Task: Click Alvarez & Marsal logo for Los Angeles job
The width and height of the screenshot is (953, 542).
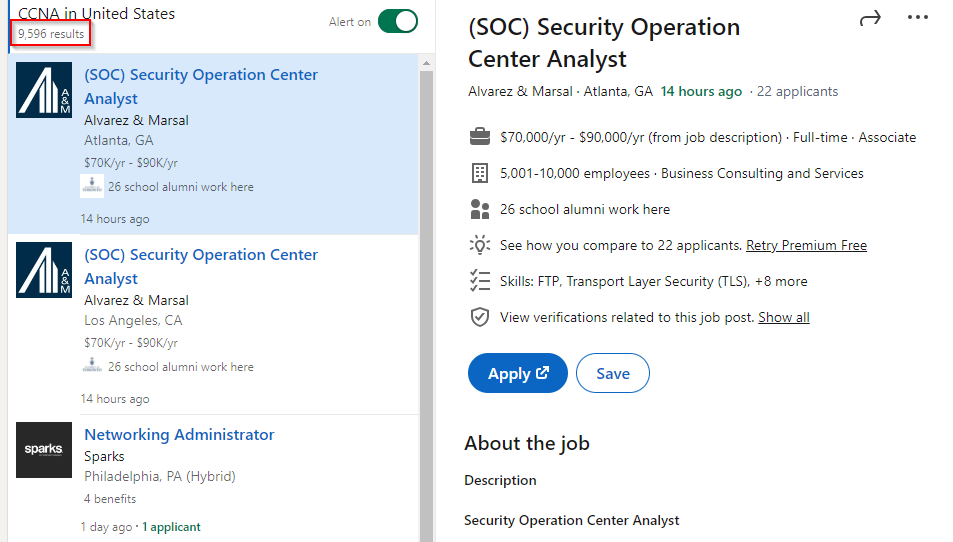Action: [44, 270]
